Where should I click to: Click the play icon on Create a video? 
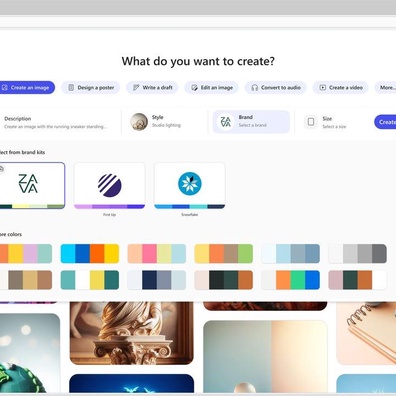click(322, 88)
